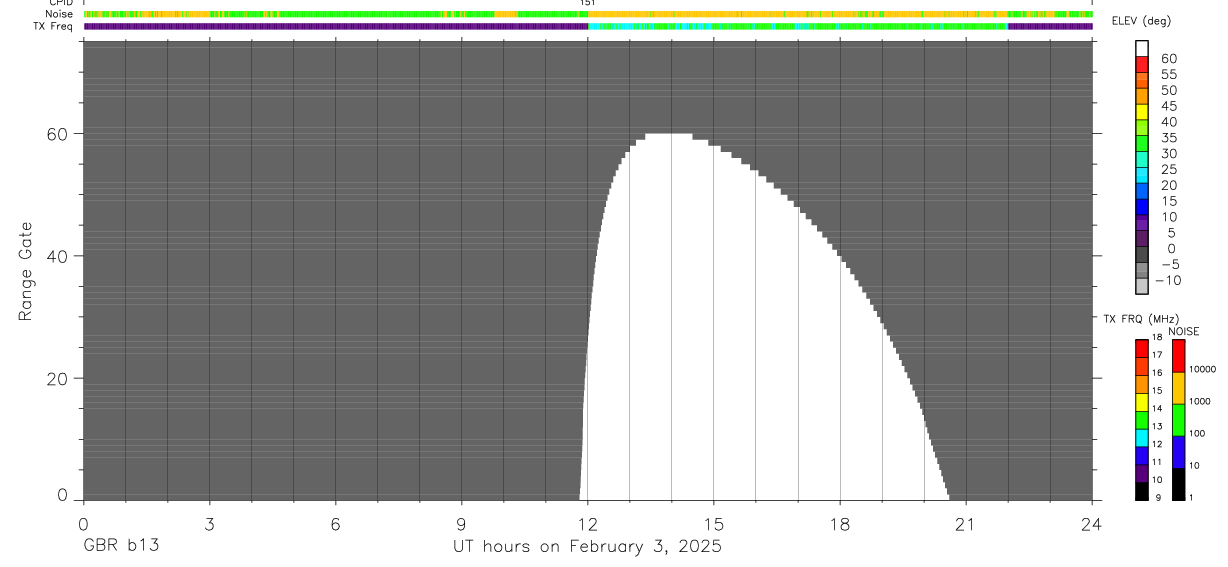Click the 'Noise' strip label at top left

[59, 14]
